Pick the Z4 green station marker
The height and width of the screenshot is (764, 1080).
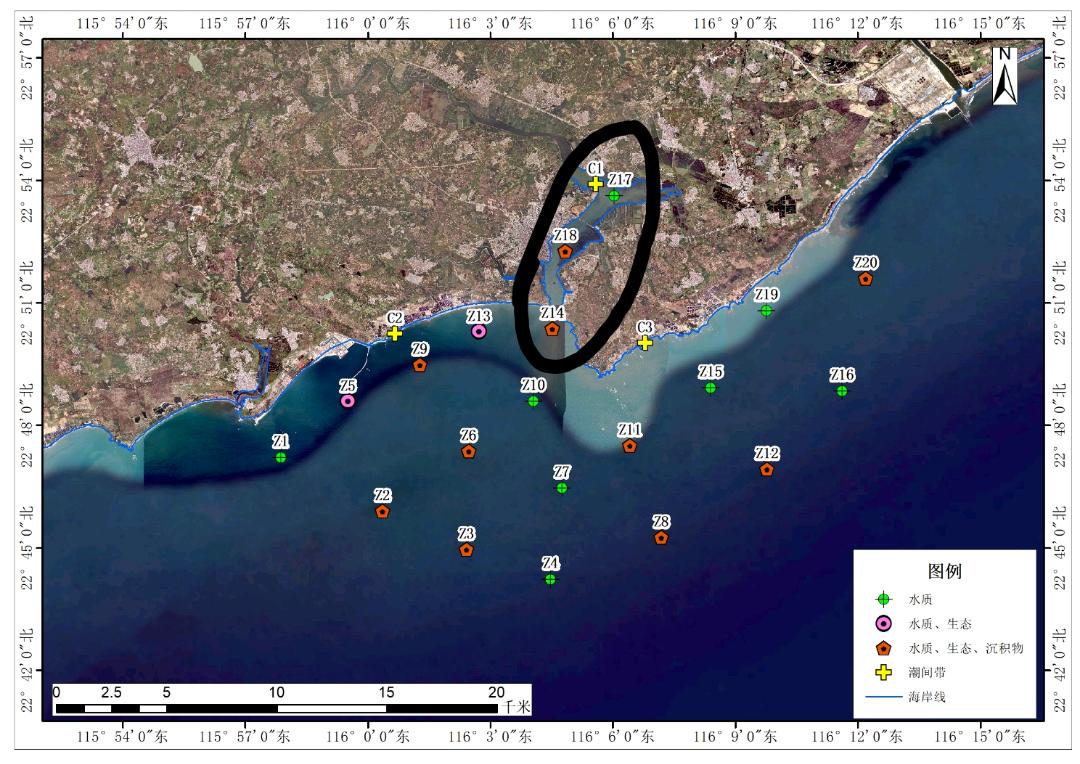(x=550, y=579)
